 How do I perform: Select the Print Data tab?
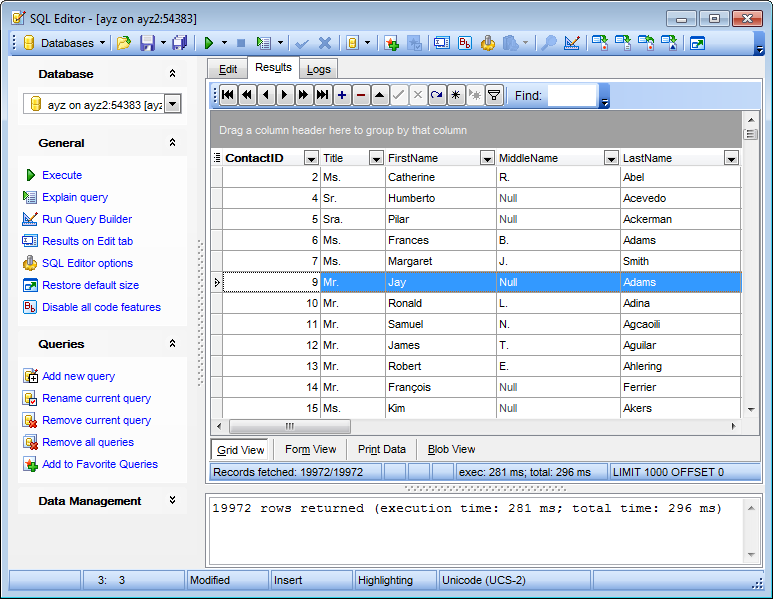click(382, 449)
